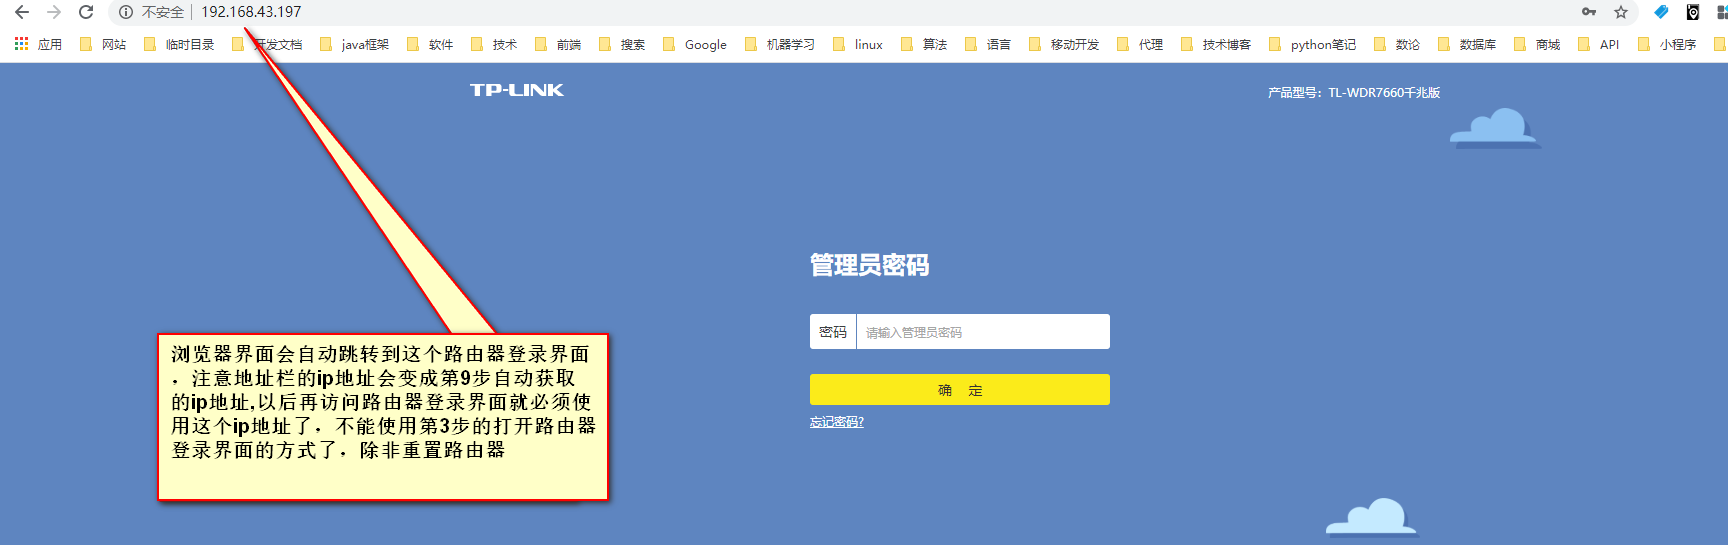This screenshot has width=1728, height=545.
Task: Click the black extension icon in toolbar
Action: [1693, 12]
